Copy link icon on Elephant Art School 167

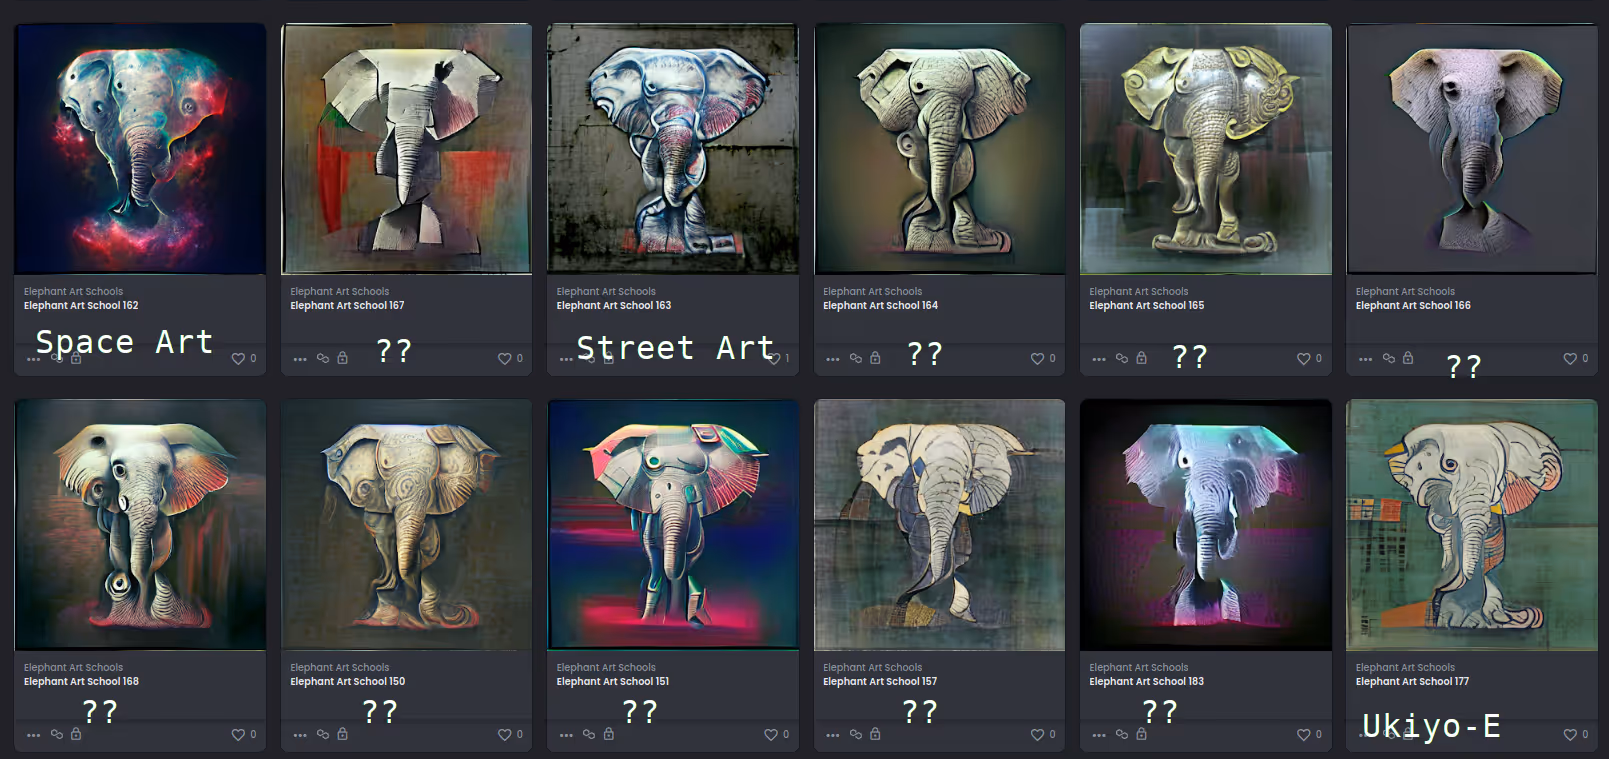click(323, 358)
